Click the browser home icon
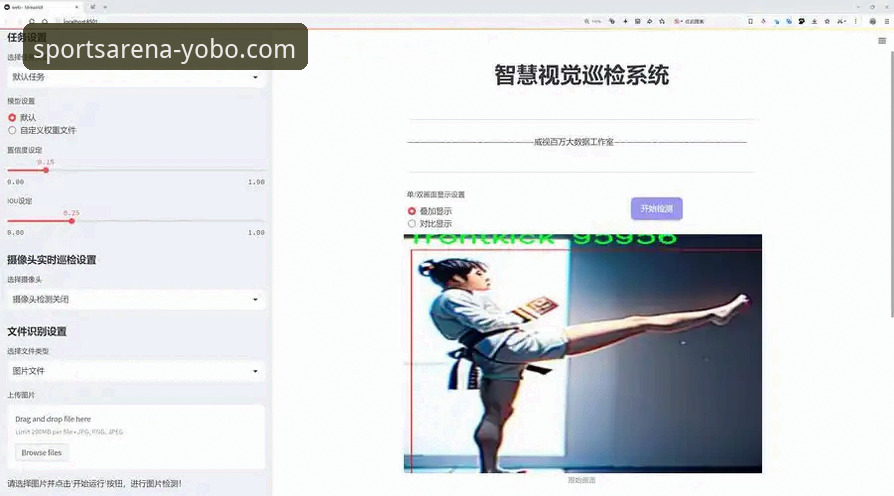The width and height of the screenshot is (894, 496). (44, 21)
